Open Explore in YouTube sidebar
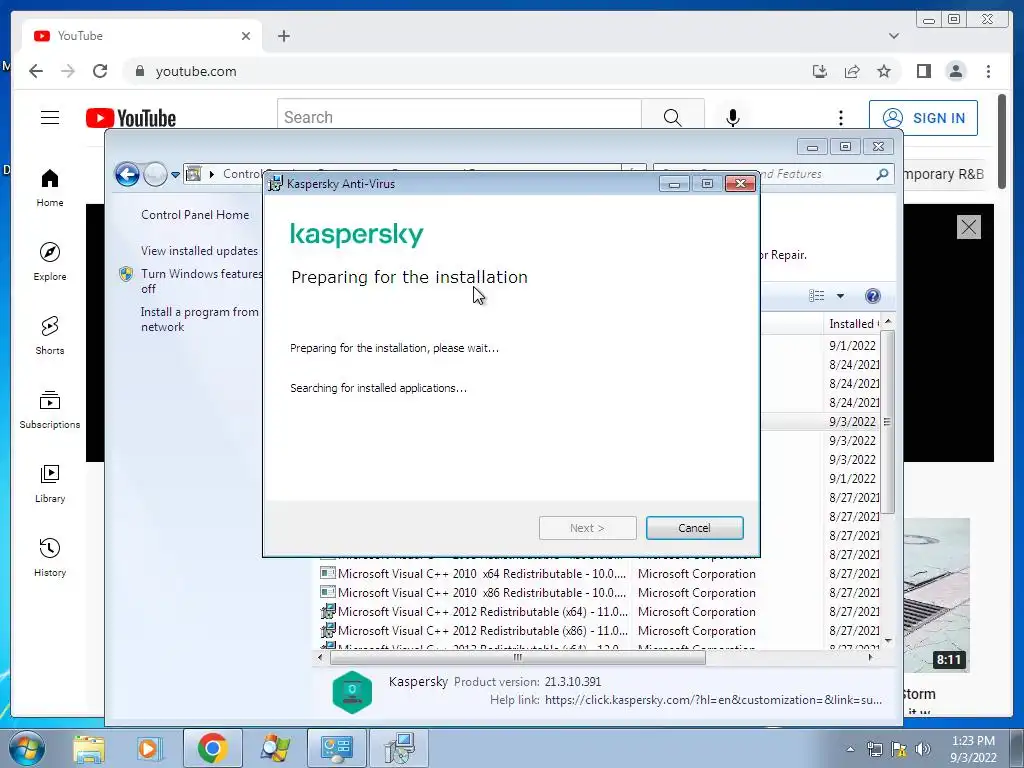 point(50,262)
